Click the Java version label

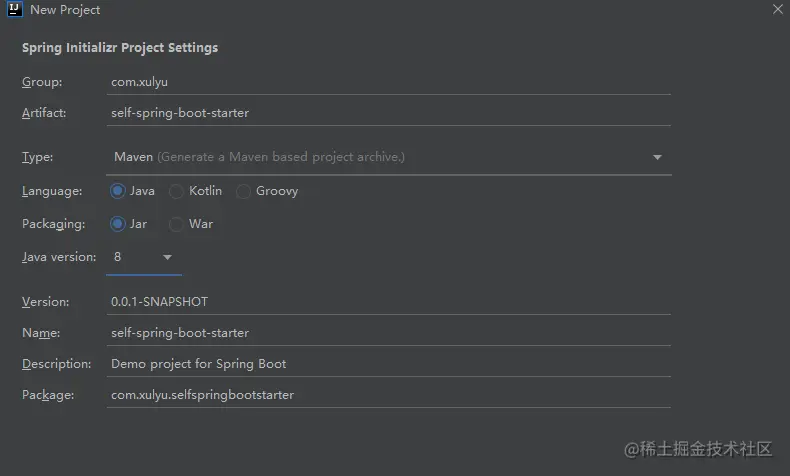click(x=59, y=257)
